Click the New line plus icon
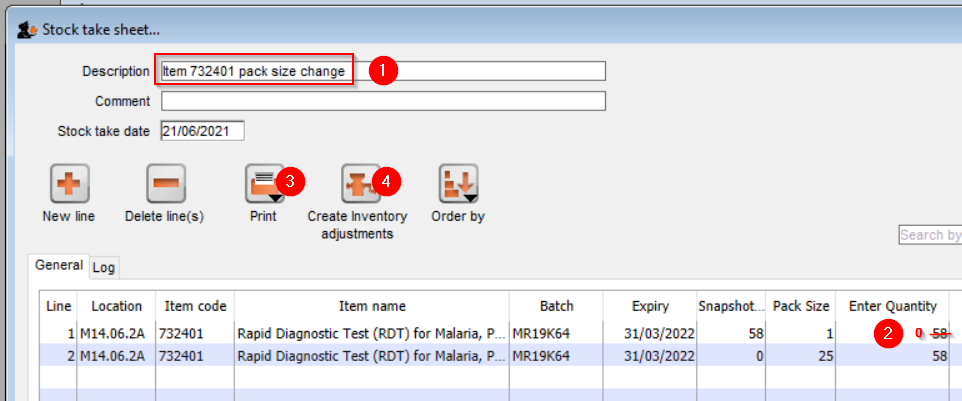The width and height of the screenshot is (962, 401). pyautogui.click(x=69, y=184)
